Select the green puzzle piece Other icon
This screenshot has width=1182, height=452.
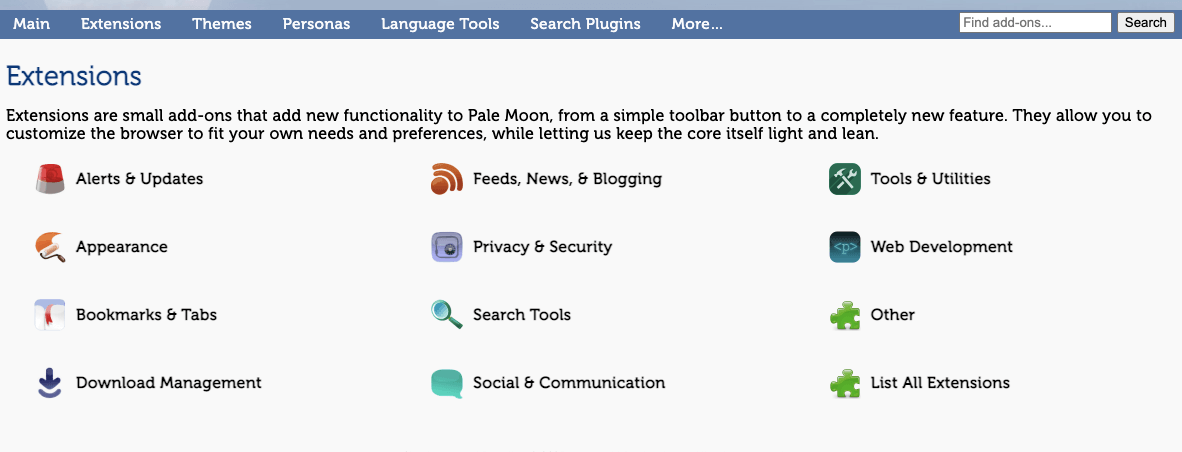point(844,315)
